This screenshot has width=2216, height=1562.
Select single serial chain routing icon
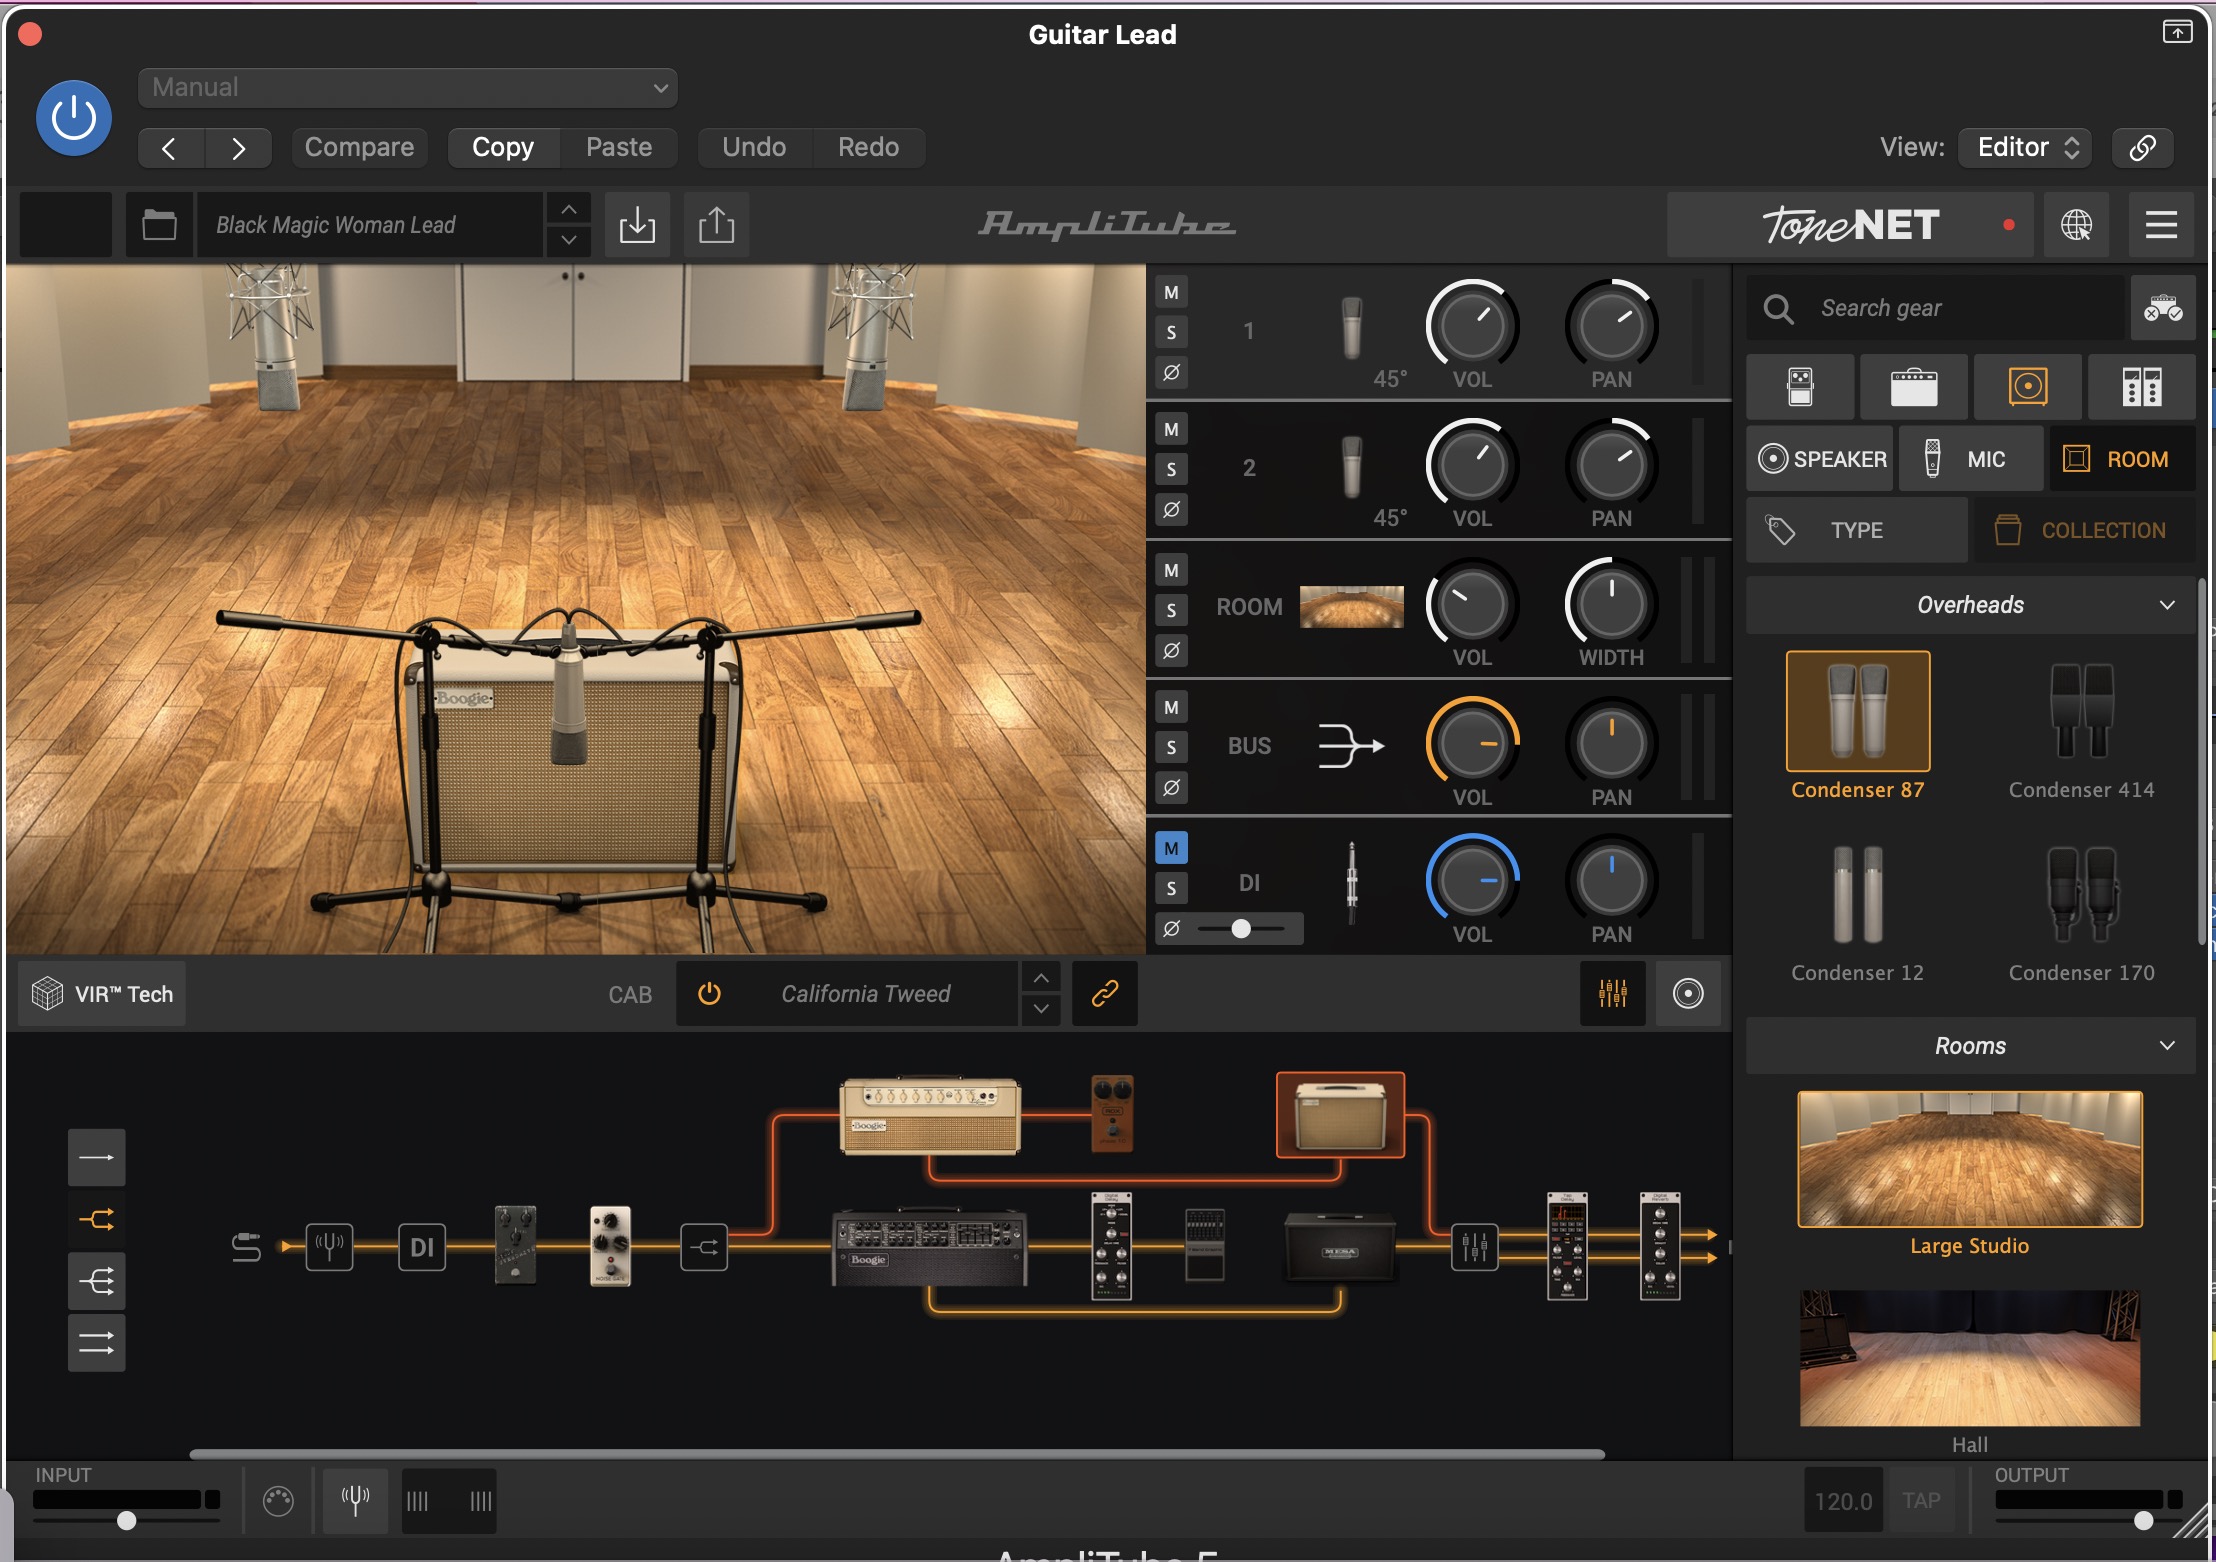point(96,1158)
